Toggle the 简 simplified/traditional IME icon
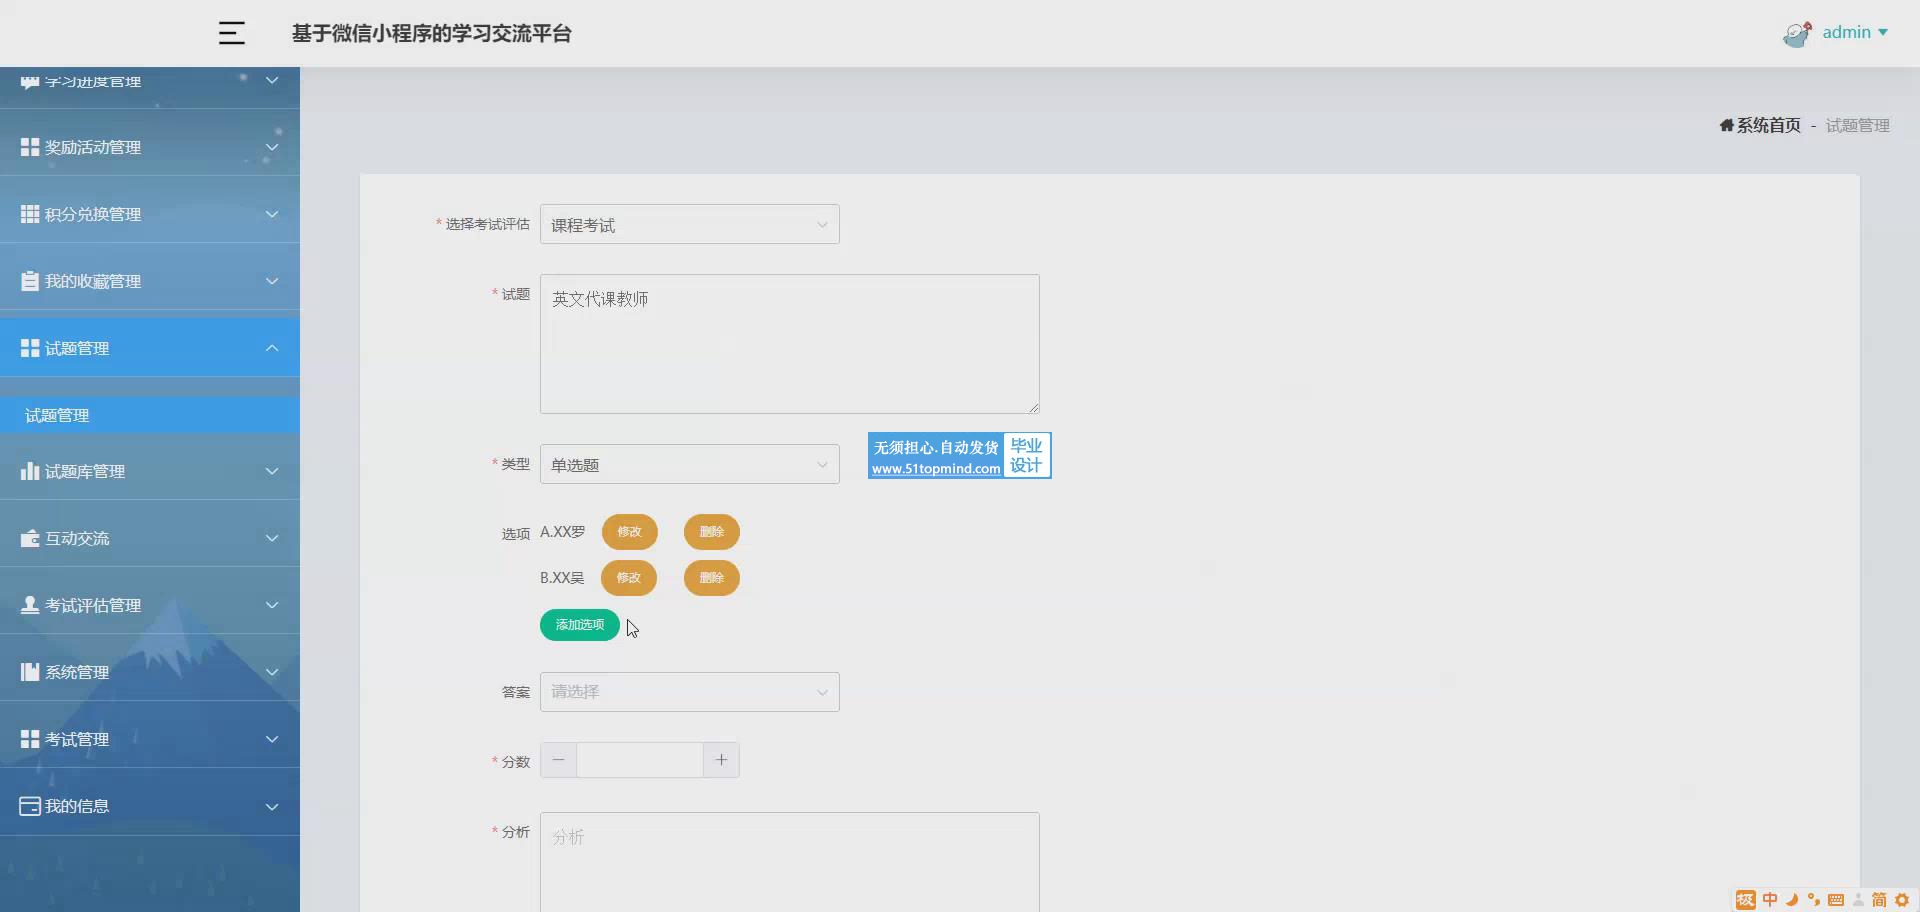1920x912 pixels. click(1879, 900)
